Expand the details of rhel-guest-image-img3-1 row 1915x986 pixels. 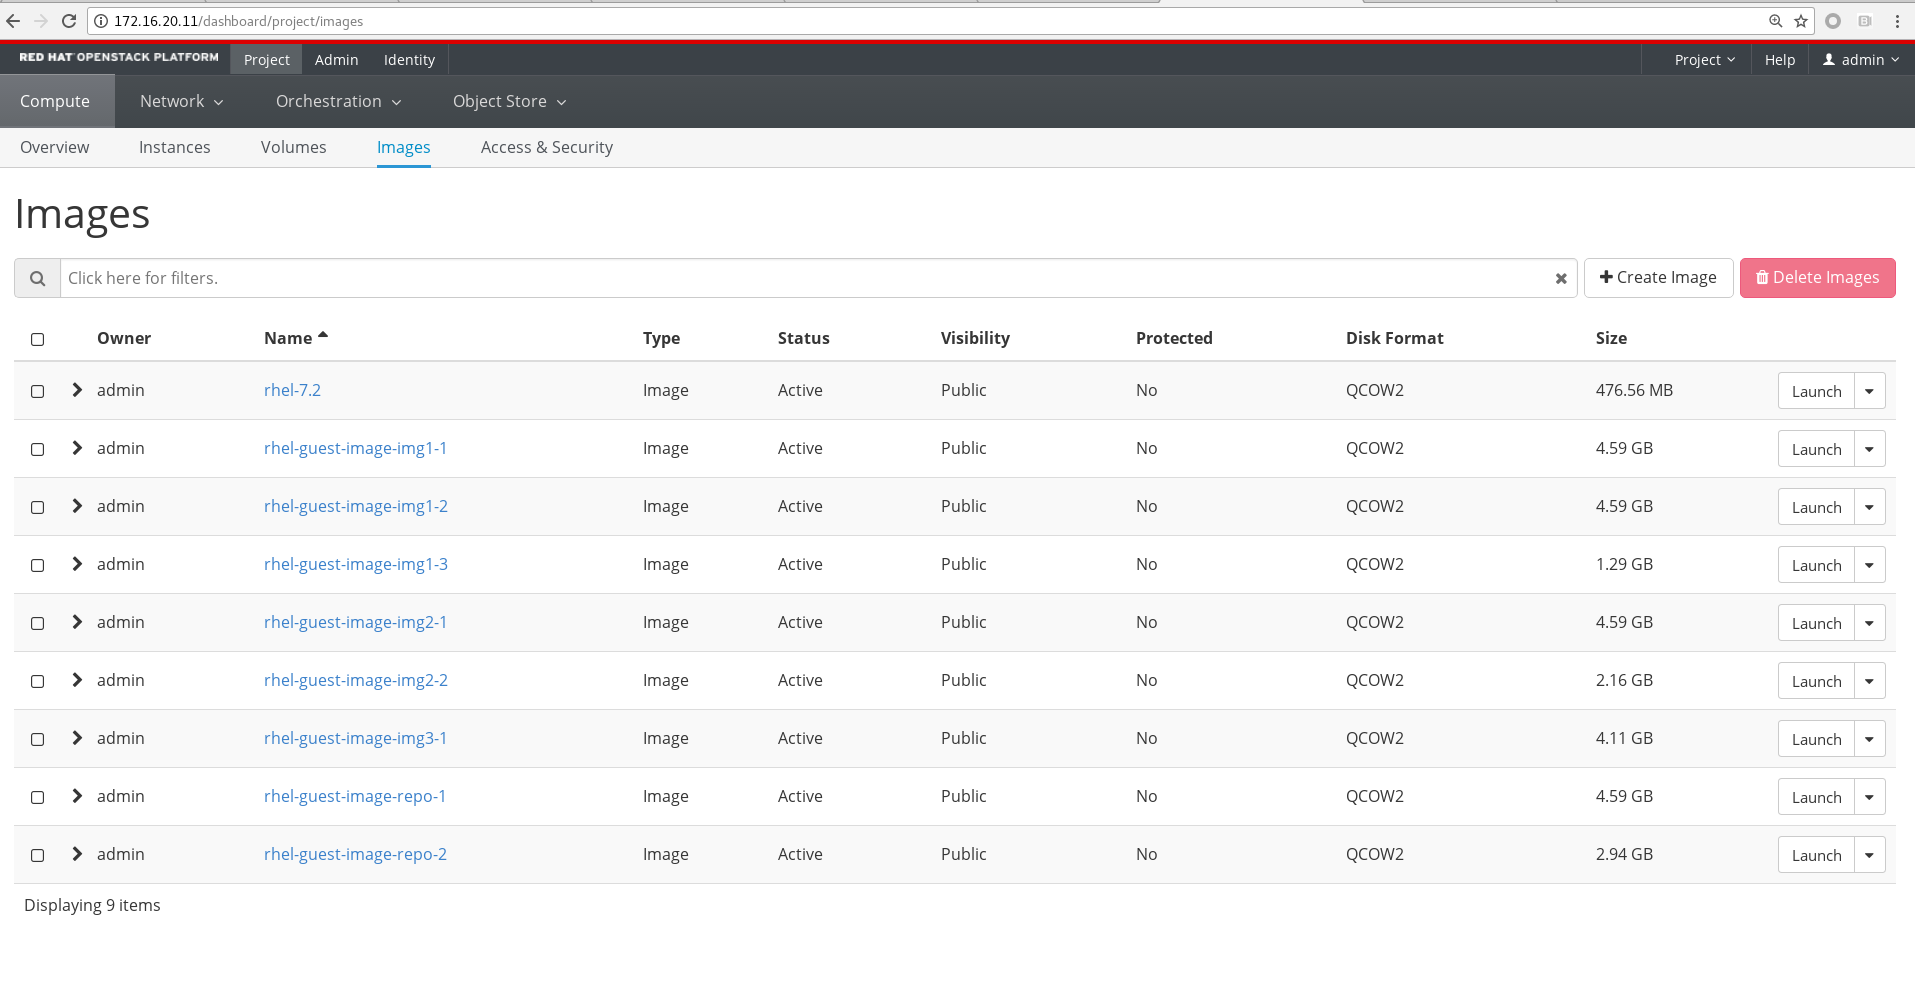pos(77,738)
